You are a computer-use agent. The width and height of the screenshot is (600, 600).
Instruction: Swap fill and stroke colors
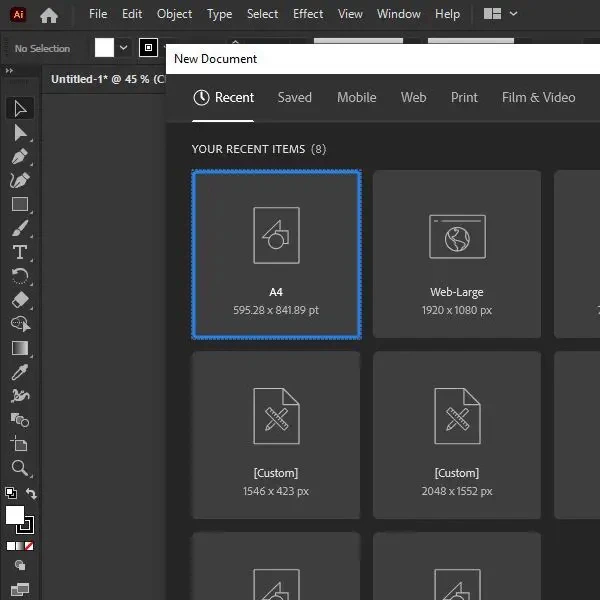31,494
